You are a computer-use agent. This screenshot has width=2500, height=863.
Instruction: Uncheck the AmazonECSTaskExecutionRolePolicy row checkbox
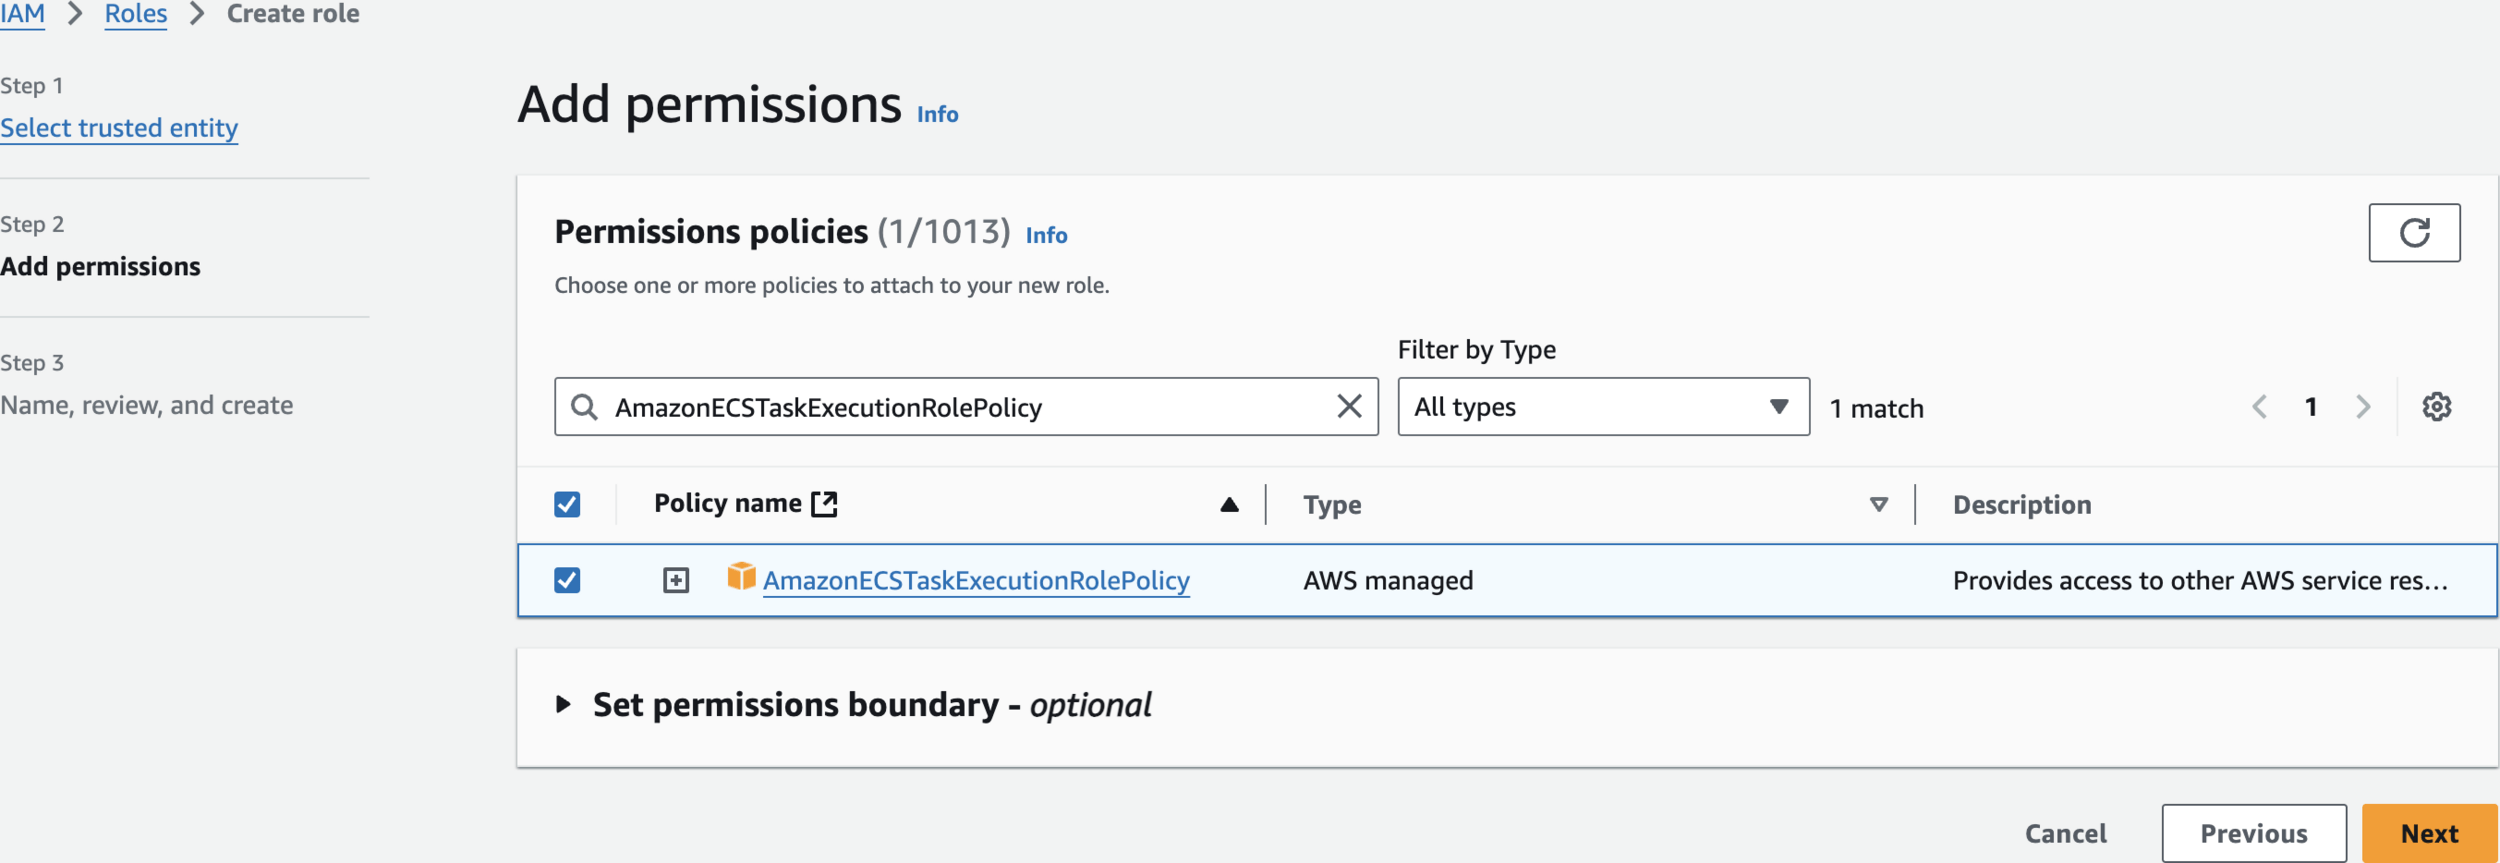tap(567, 580)
